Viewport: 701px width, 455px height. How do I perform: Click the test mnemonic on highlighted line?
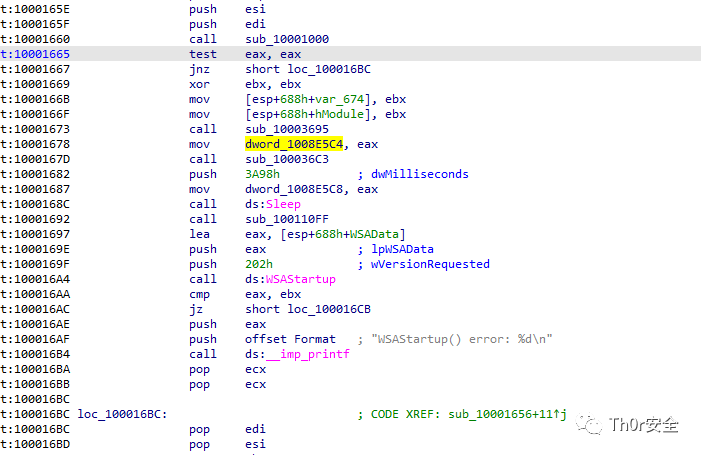coord(203,54)
